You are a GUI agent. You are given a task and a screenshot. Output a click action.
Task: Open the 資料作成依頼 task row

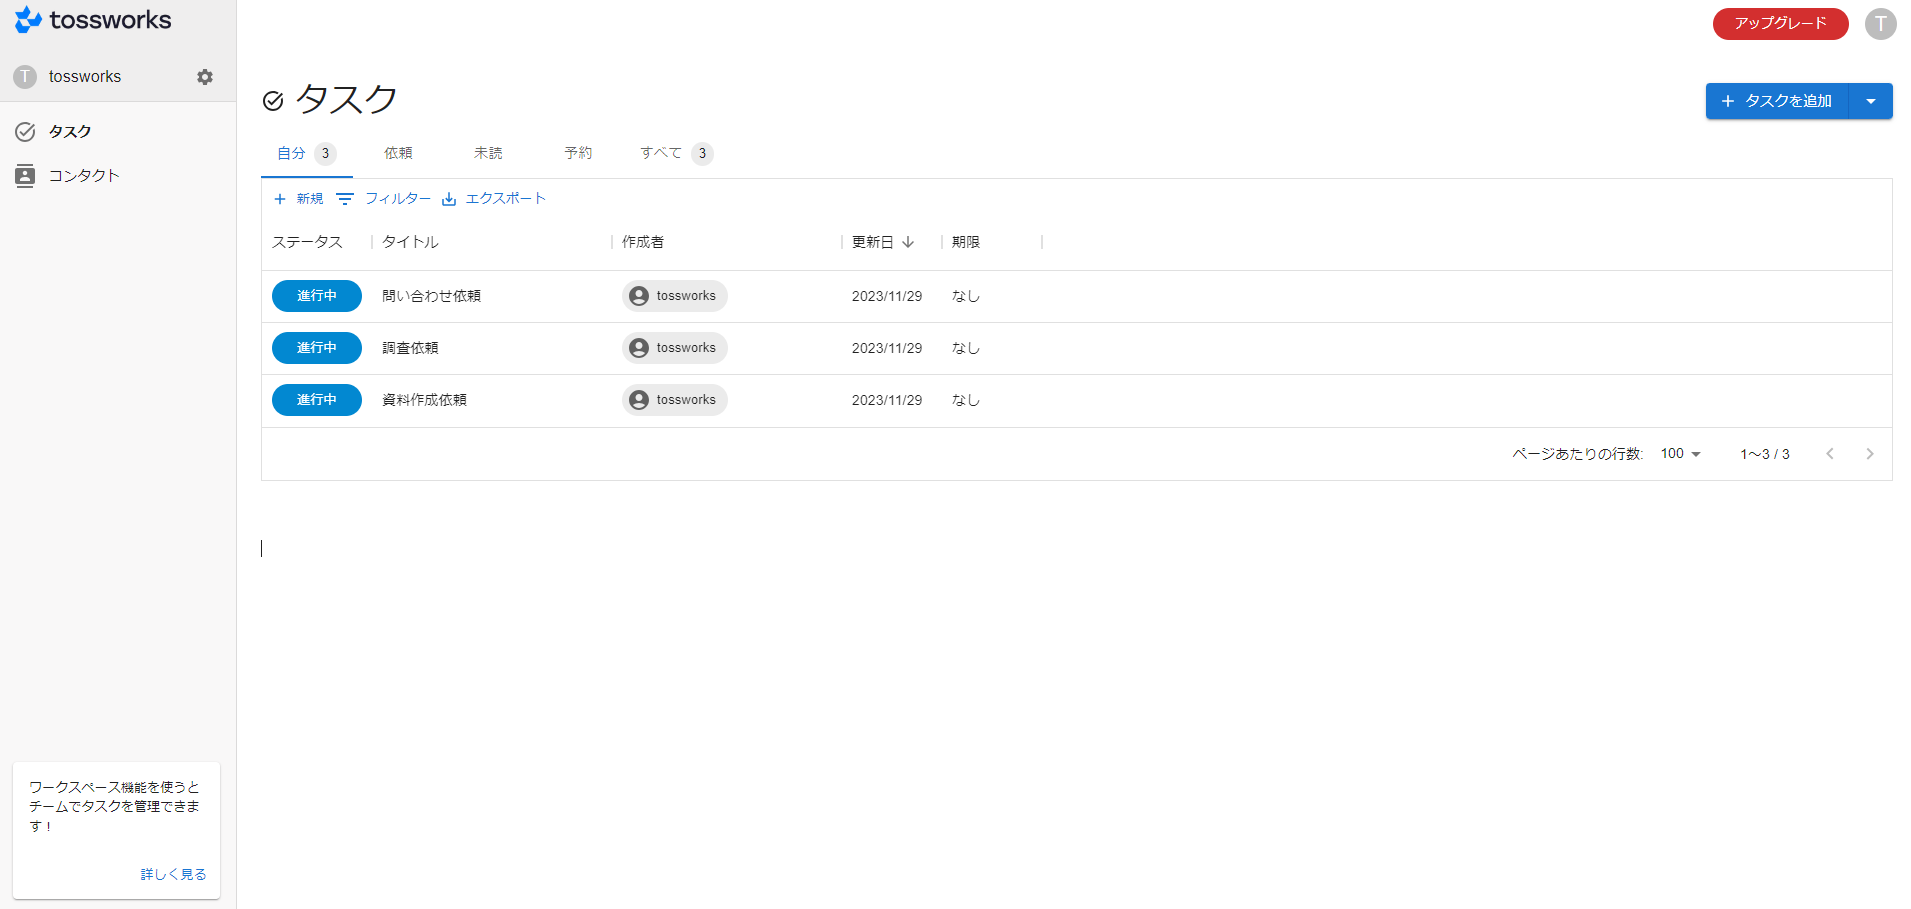click(x=424, y=400)
